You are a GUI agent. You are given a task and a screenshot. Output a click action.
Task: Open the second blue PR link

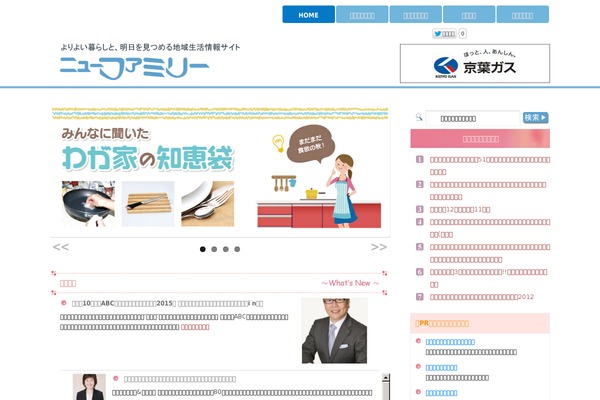pos(441,367)
